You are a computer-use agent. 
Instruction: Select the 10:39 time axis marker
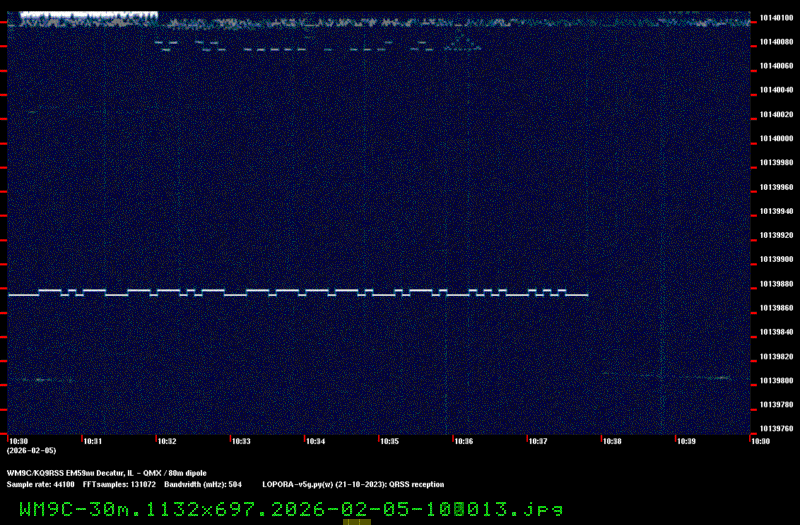[686, 441]
